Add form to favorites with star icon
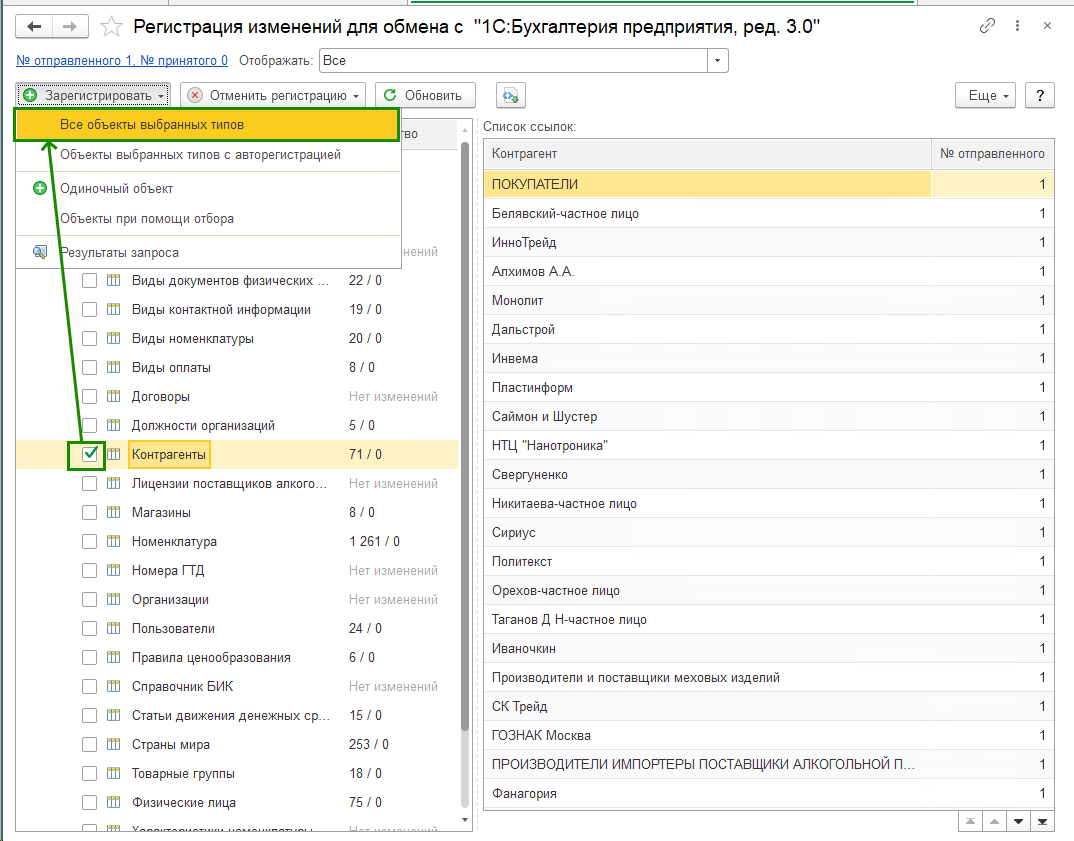The height and width of the screenshot is (841, 1074). pyautogui.click(x=111, y=27)
